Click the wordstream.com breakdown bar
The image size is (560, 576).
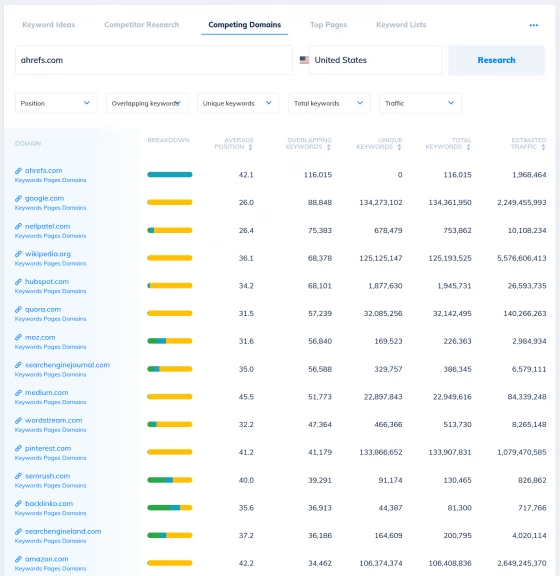point(170,424)
